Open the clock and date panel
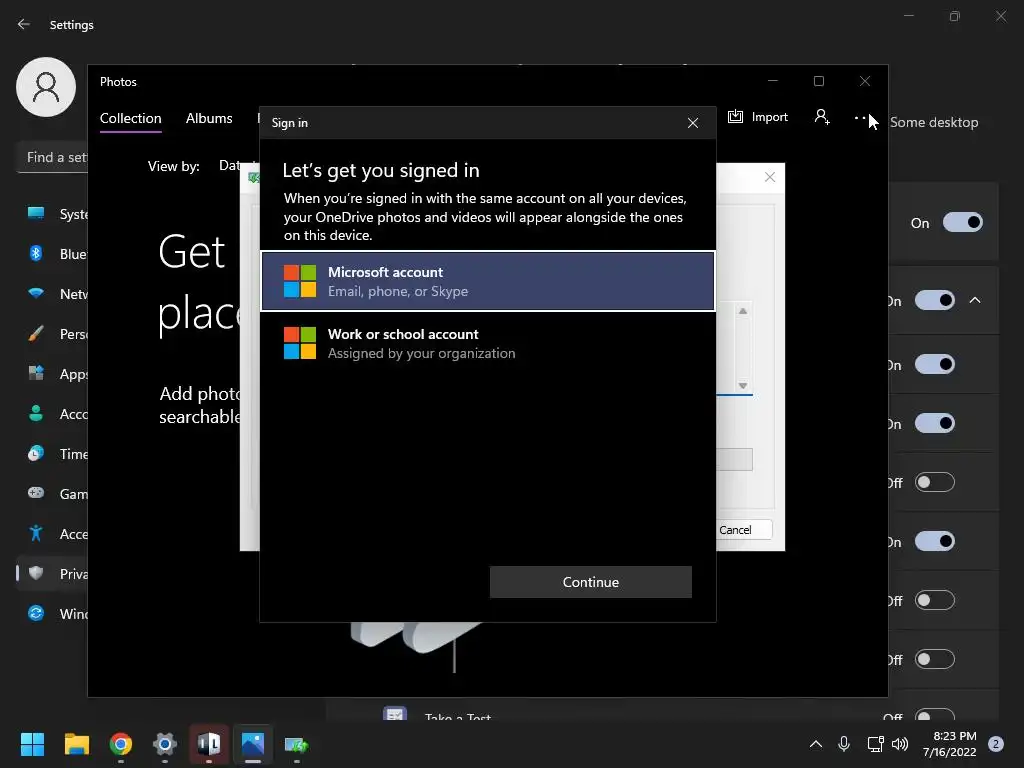 (950, 744)
